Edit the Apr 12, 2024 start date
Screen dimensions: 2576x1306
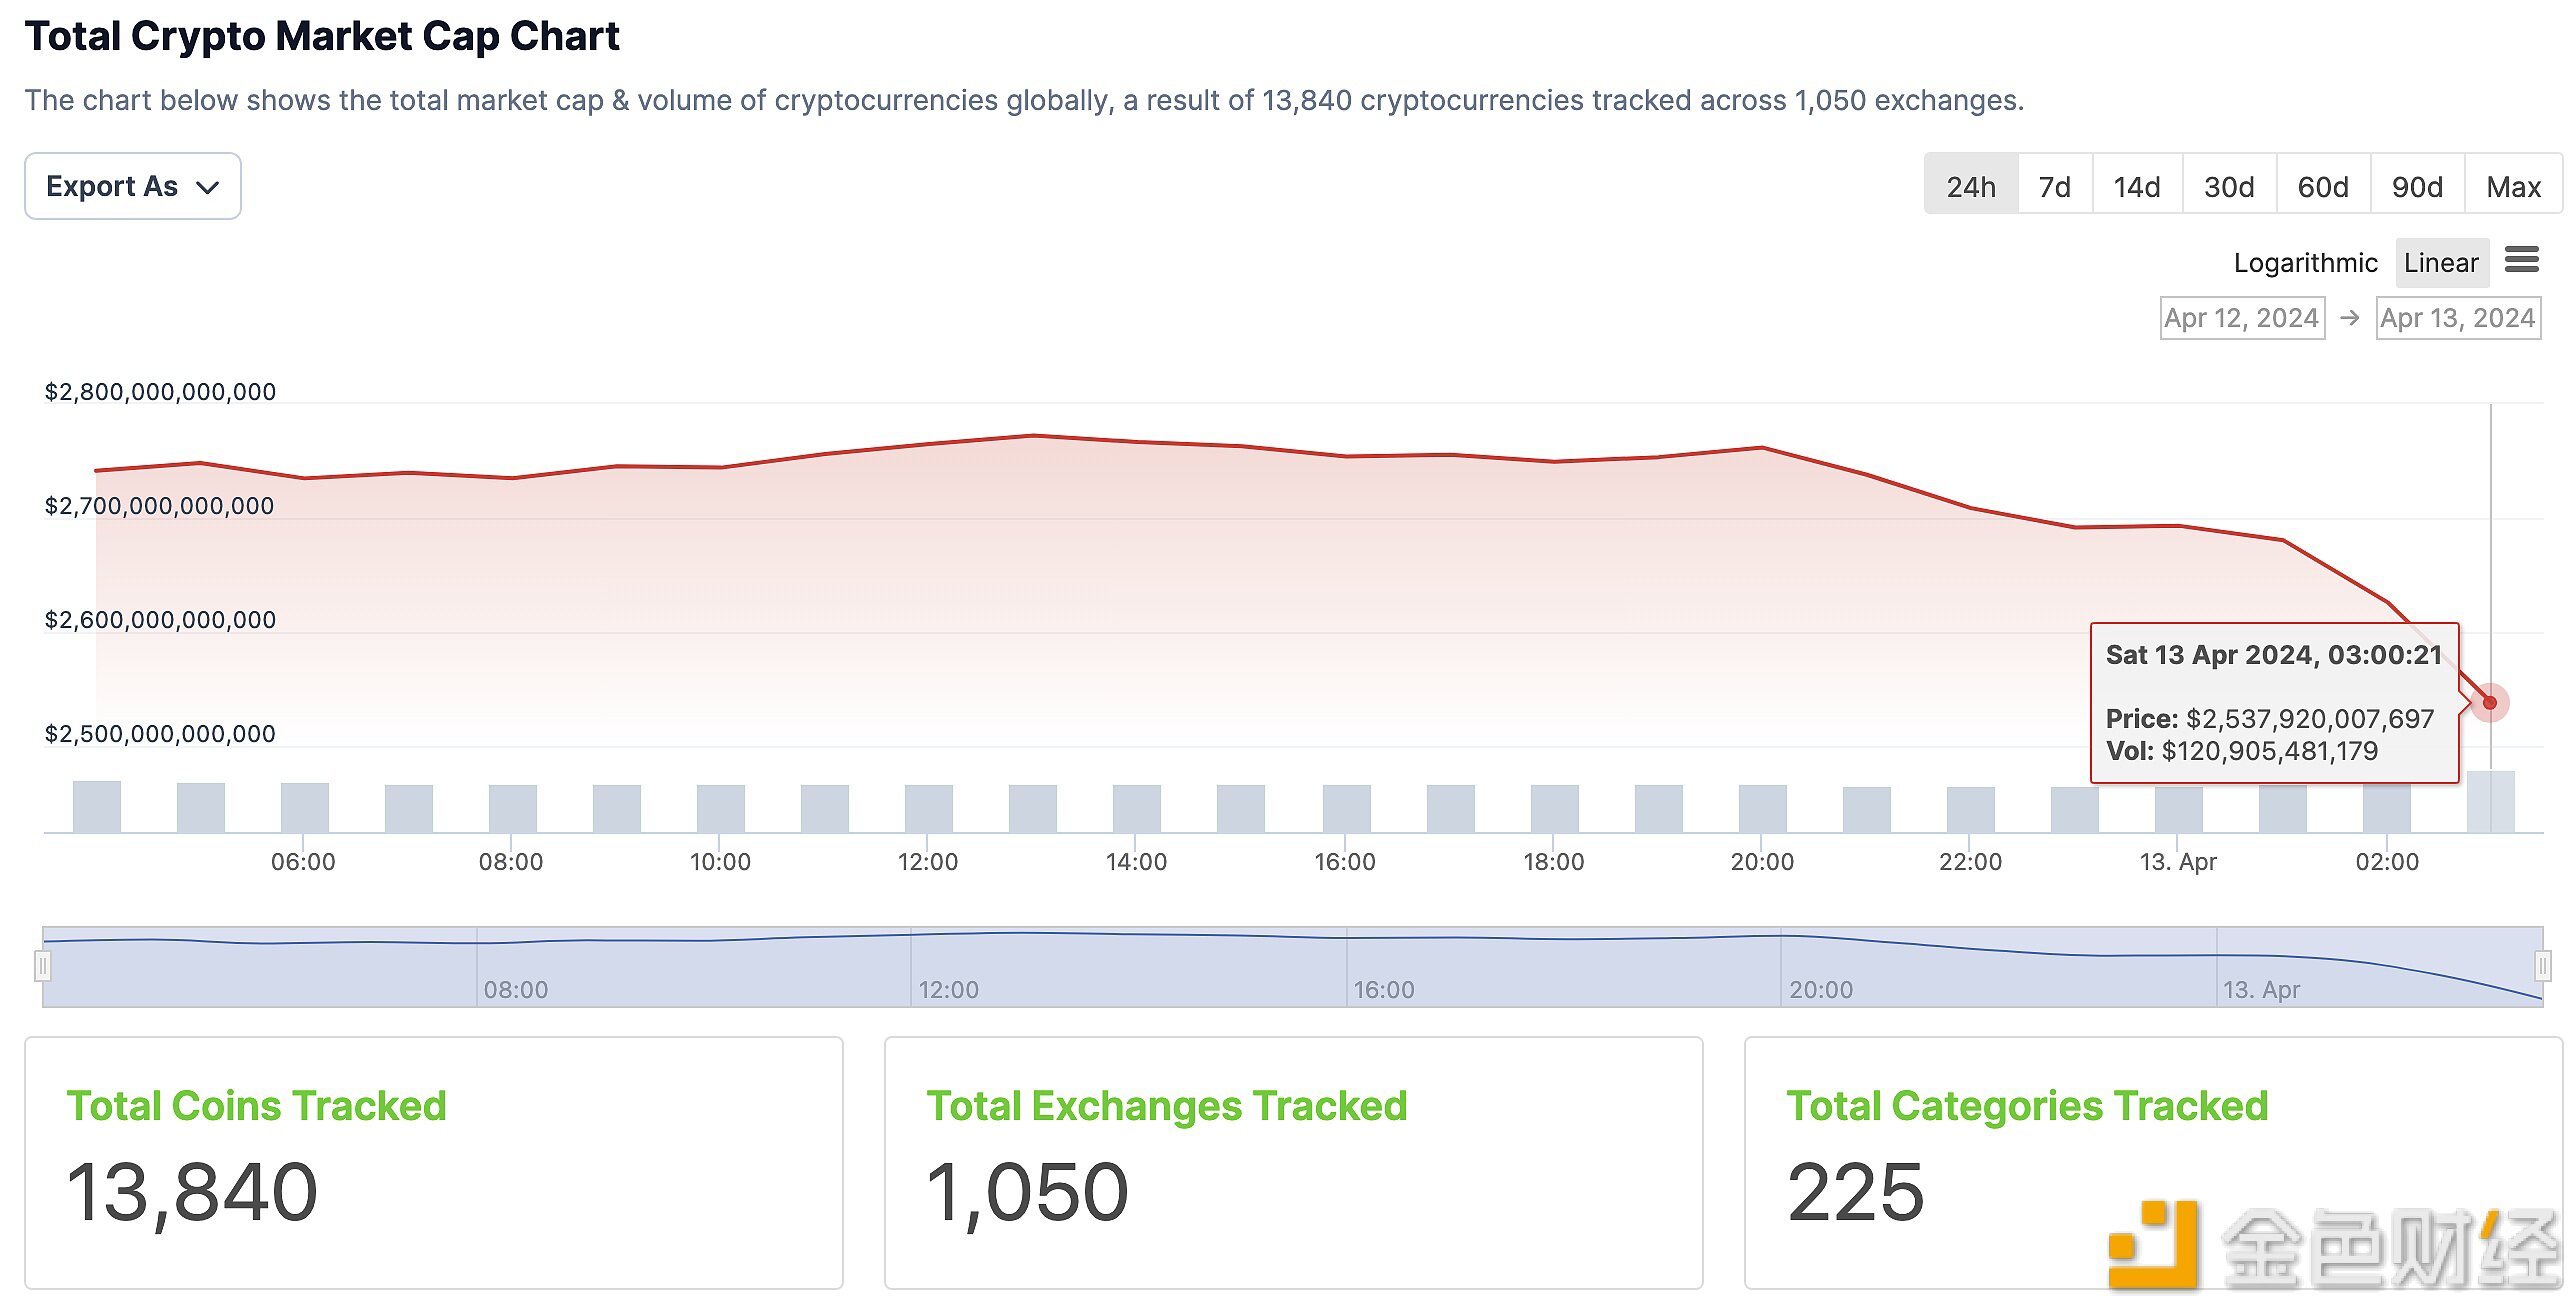2241,318
